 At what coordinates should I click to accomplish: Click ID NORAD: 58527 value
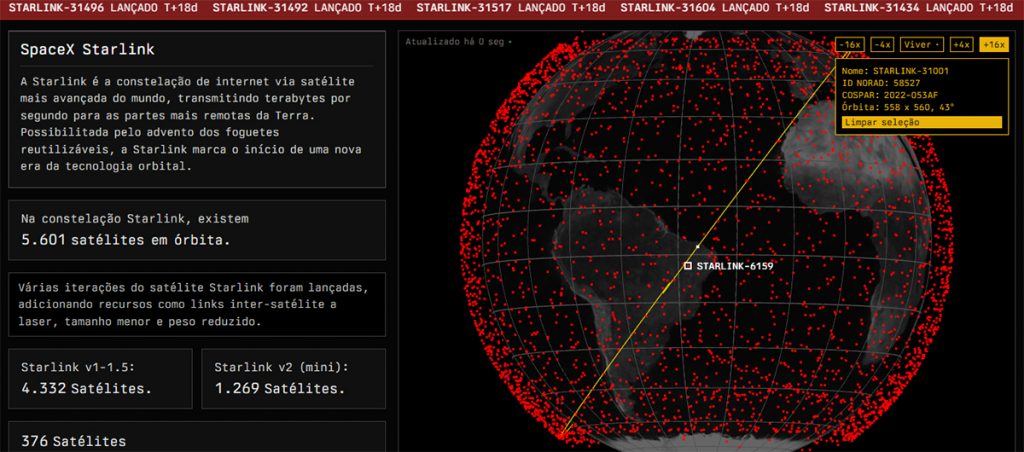881,83
